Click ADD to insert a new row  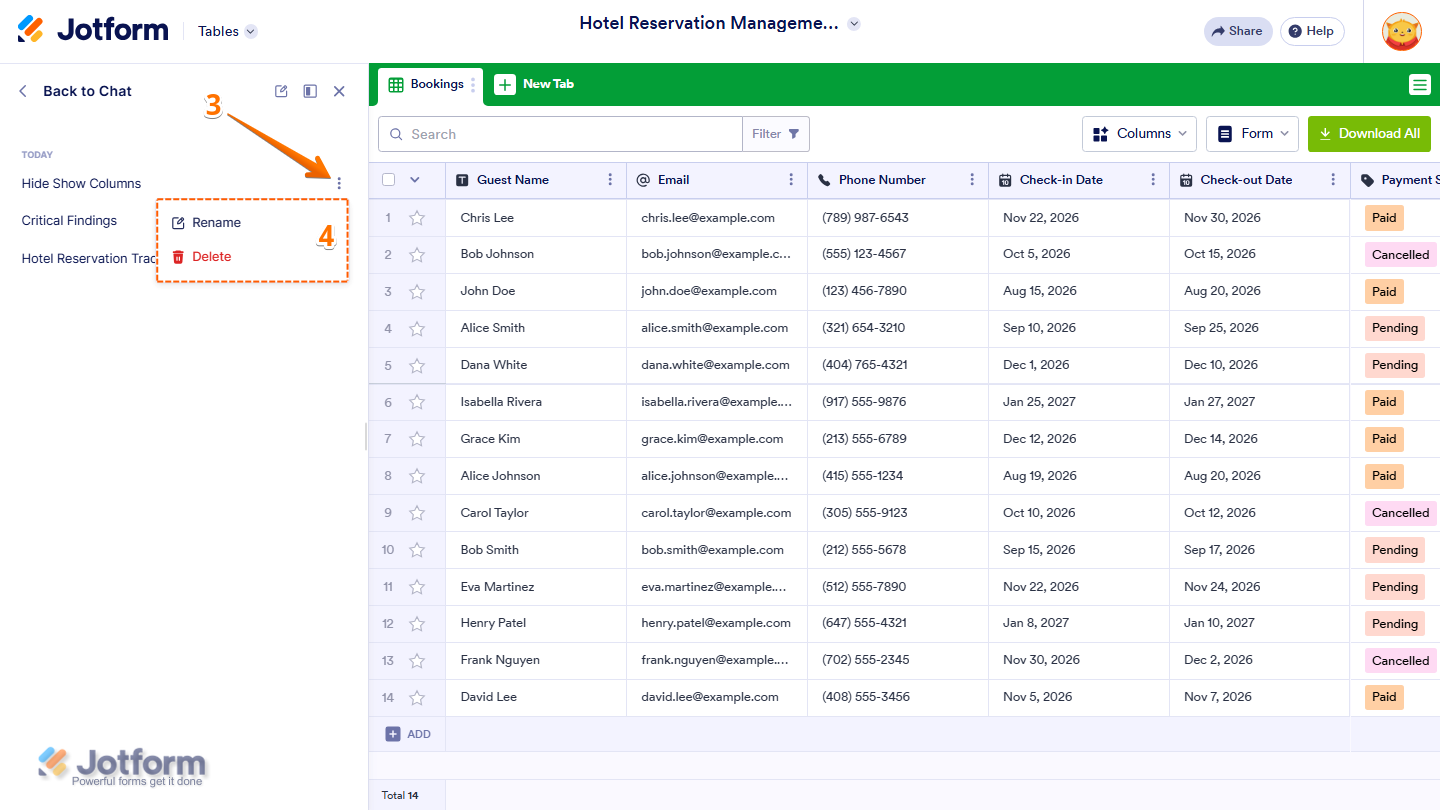point(408,734)
